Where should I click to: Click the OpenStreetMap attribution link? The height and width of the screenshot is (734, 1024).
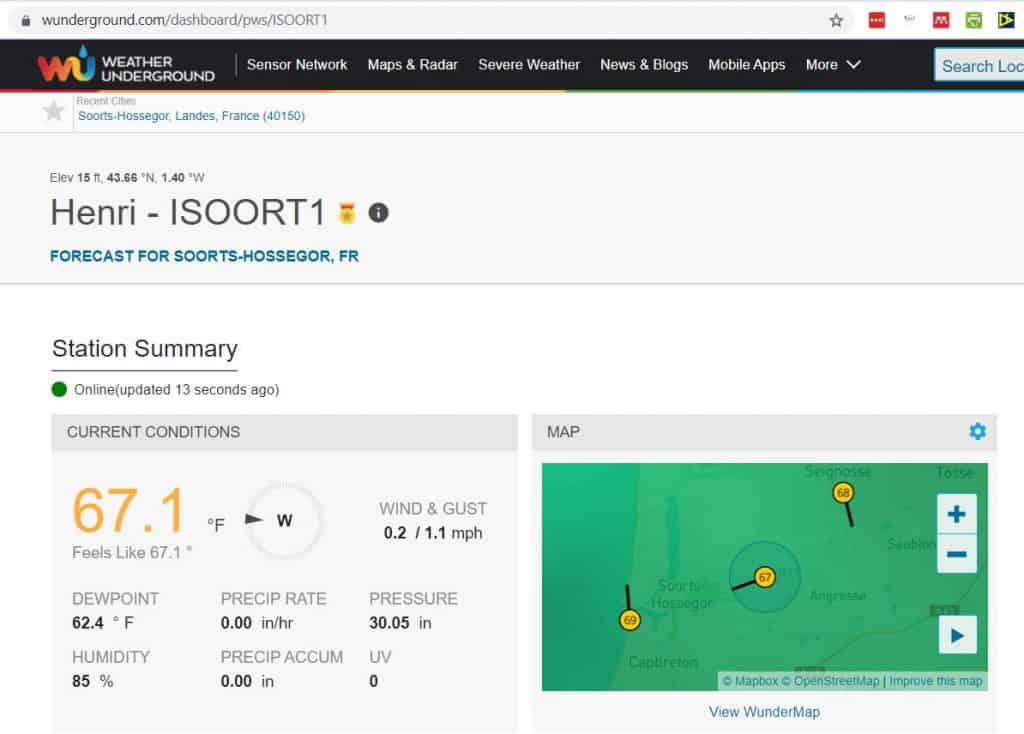831,681
